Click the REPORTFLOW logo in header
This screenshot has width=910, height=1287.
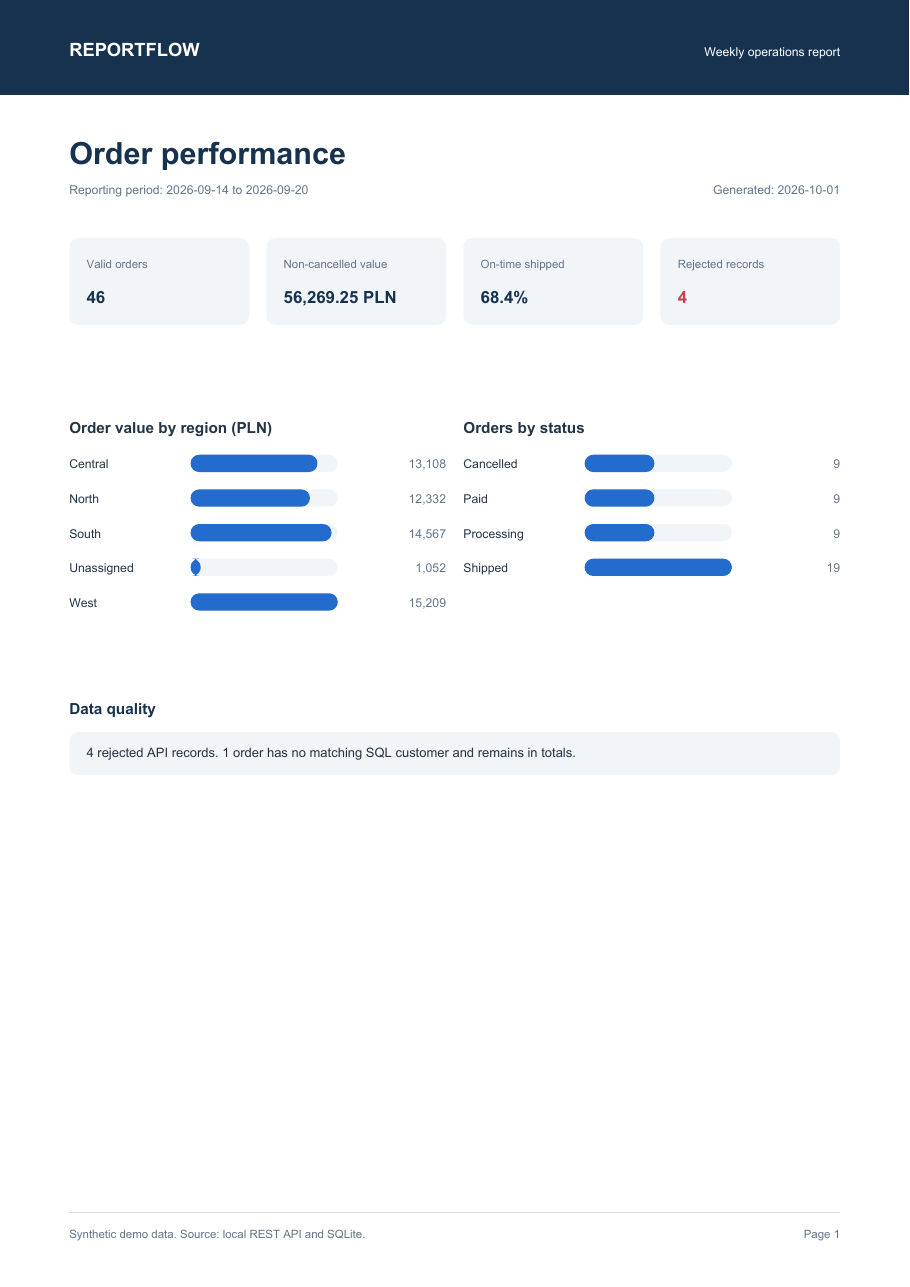tap(134, 50)
